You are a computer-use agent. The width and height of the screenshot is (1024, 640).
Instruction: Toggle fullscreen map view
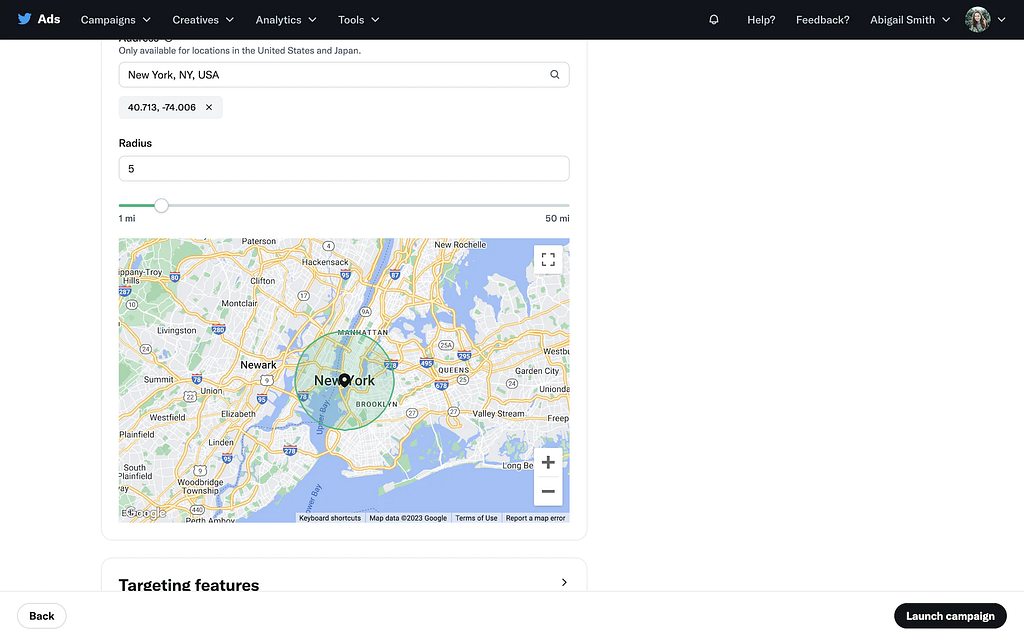tap(548, 260)
